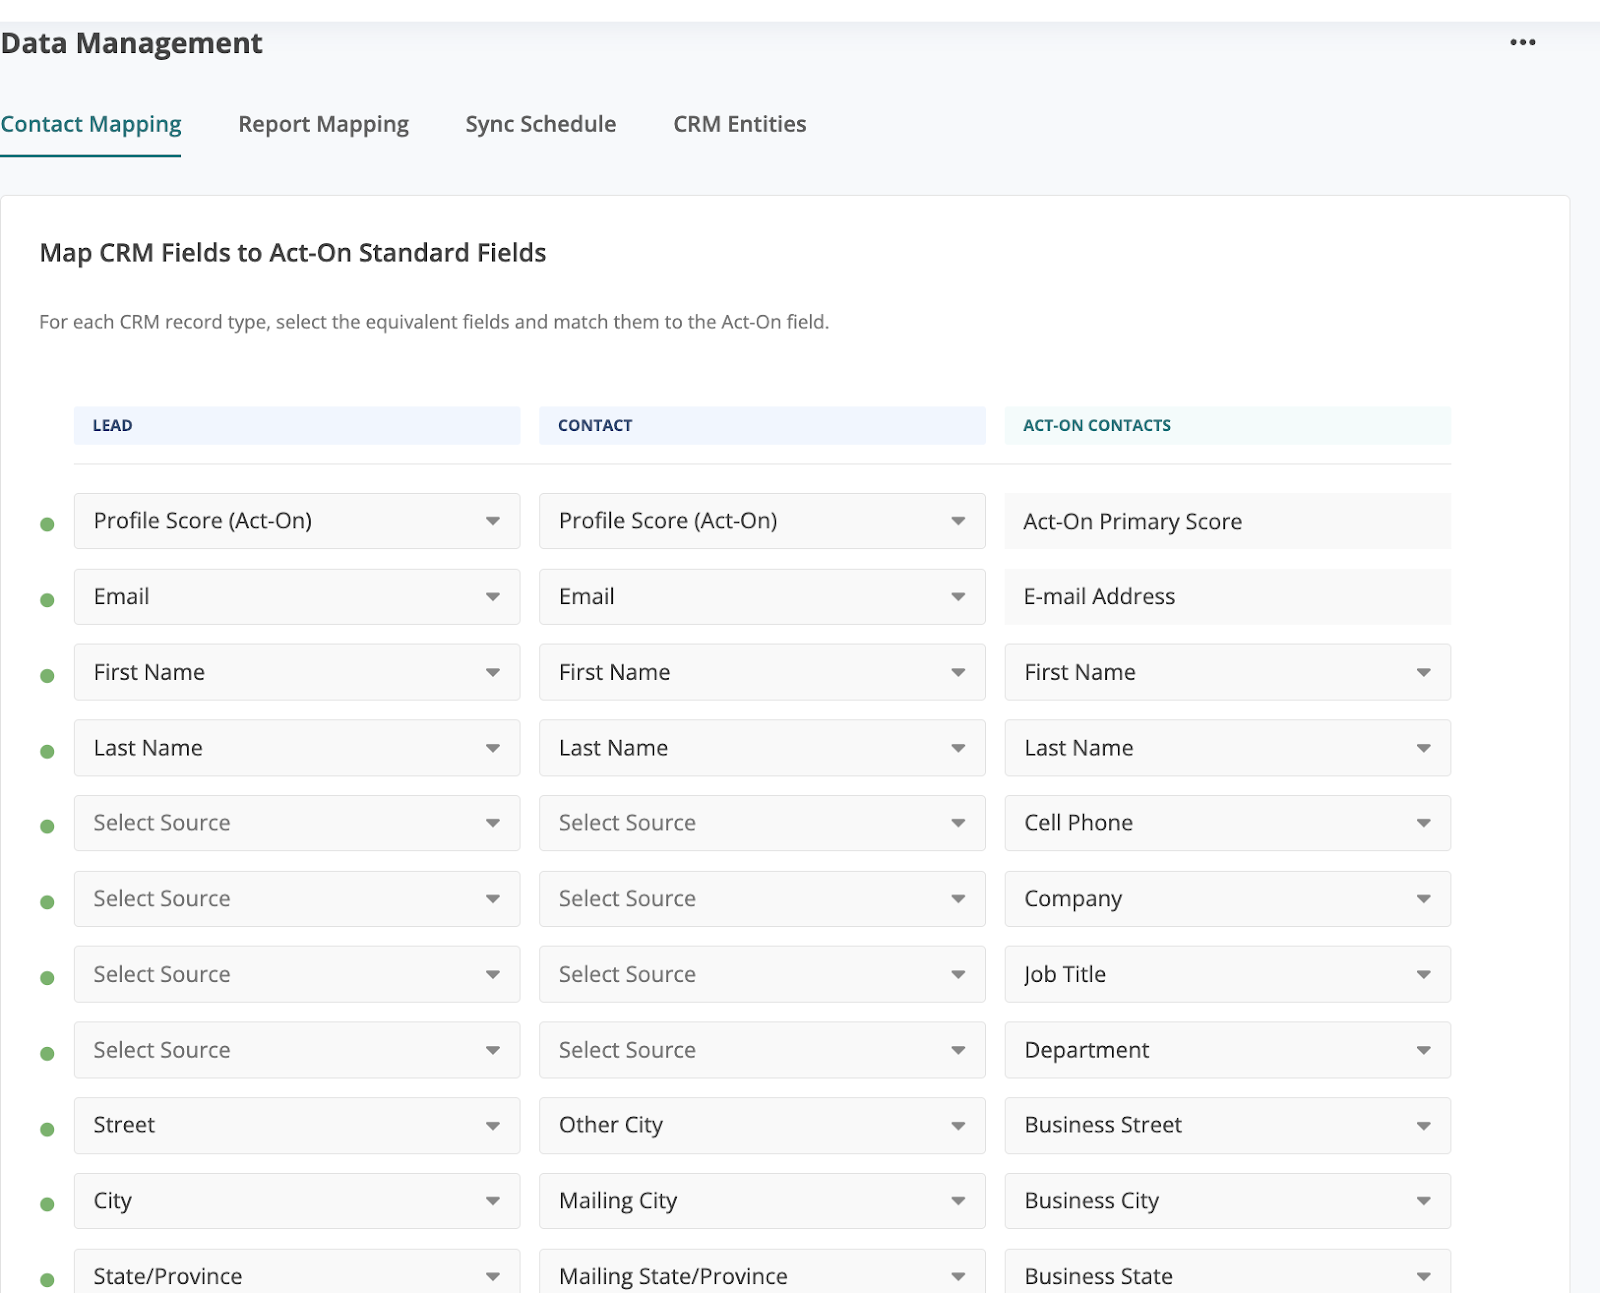Open Act-On Business Street dropdown
Image resolution: width=1600 pixels, height=1293 pixels.
(x=1227, y=1126)
